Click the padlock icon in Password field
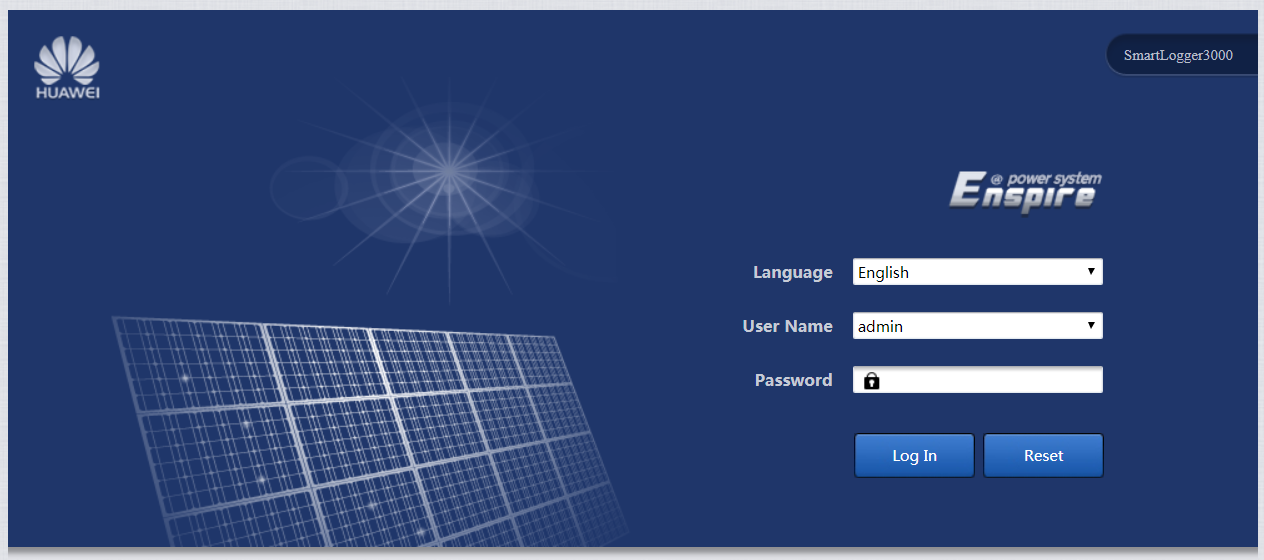The width and height of the screenshot is (1264, 560). 871,381
